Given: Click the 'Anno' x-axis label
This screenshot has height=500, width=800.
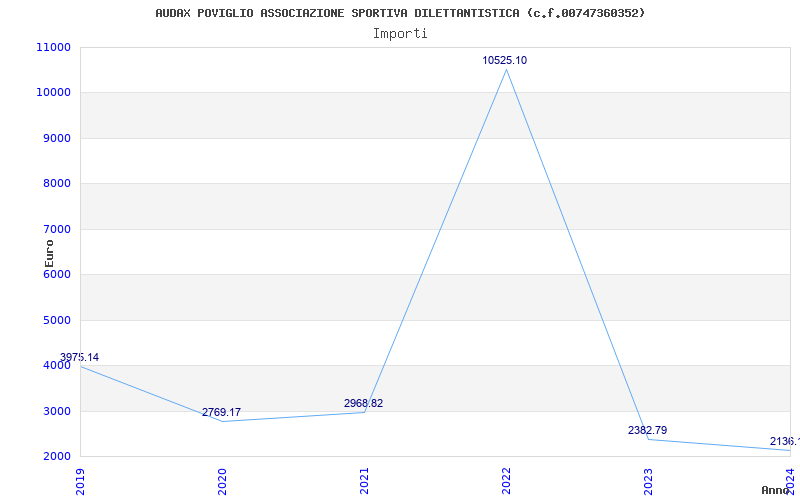Looking at the screenshot, I should (x=776, y=490).
